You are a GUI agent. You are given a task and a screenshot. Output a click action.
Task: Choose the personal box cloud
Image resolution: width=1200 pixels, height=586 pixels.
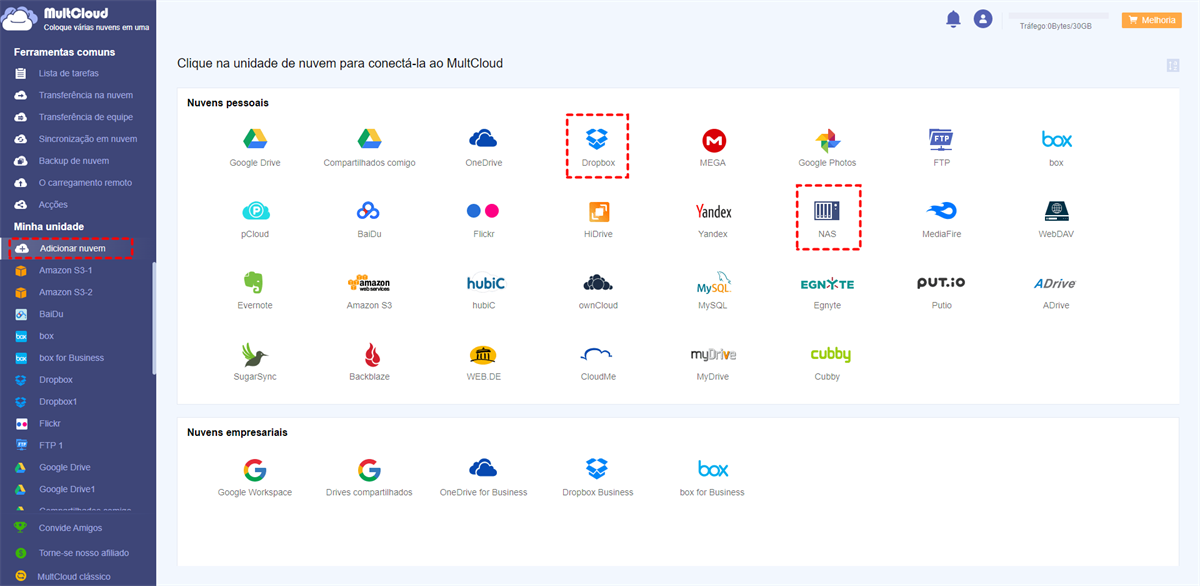tap(1056, 140)
